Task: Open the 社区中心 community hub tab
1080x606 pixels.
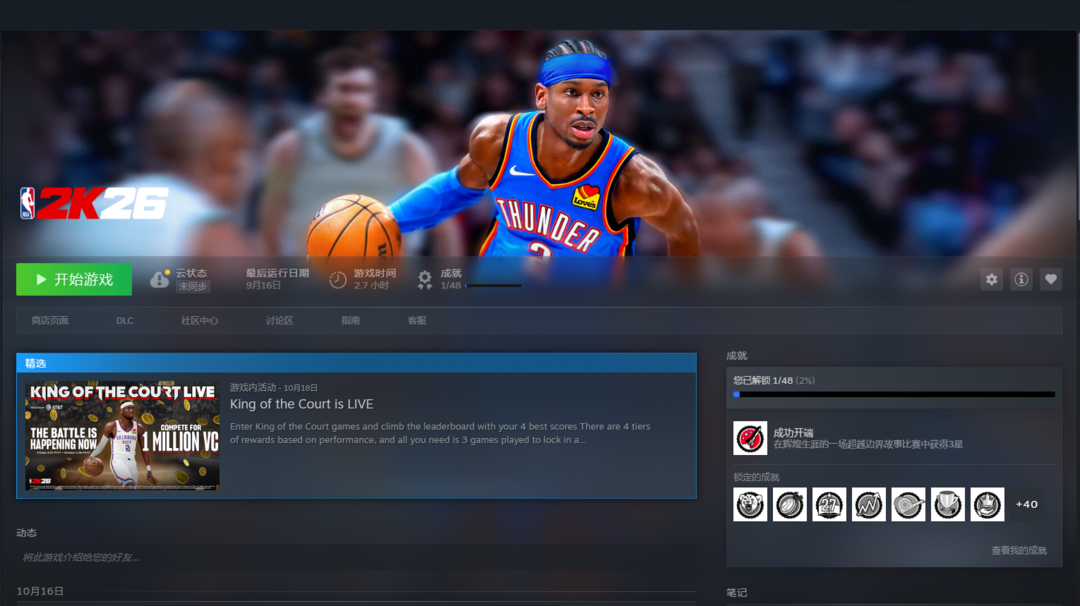Action: [199, 321]
